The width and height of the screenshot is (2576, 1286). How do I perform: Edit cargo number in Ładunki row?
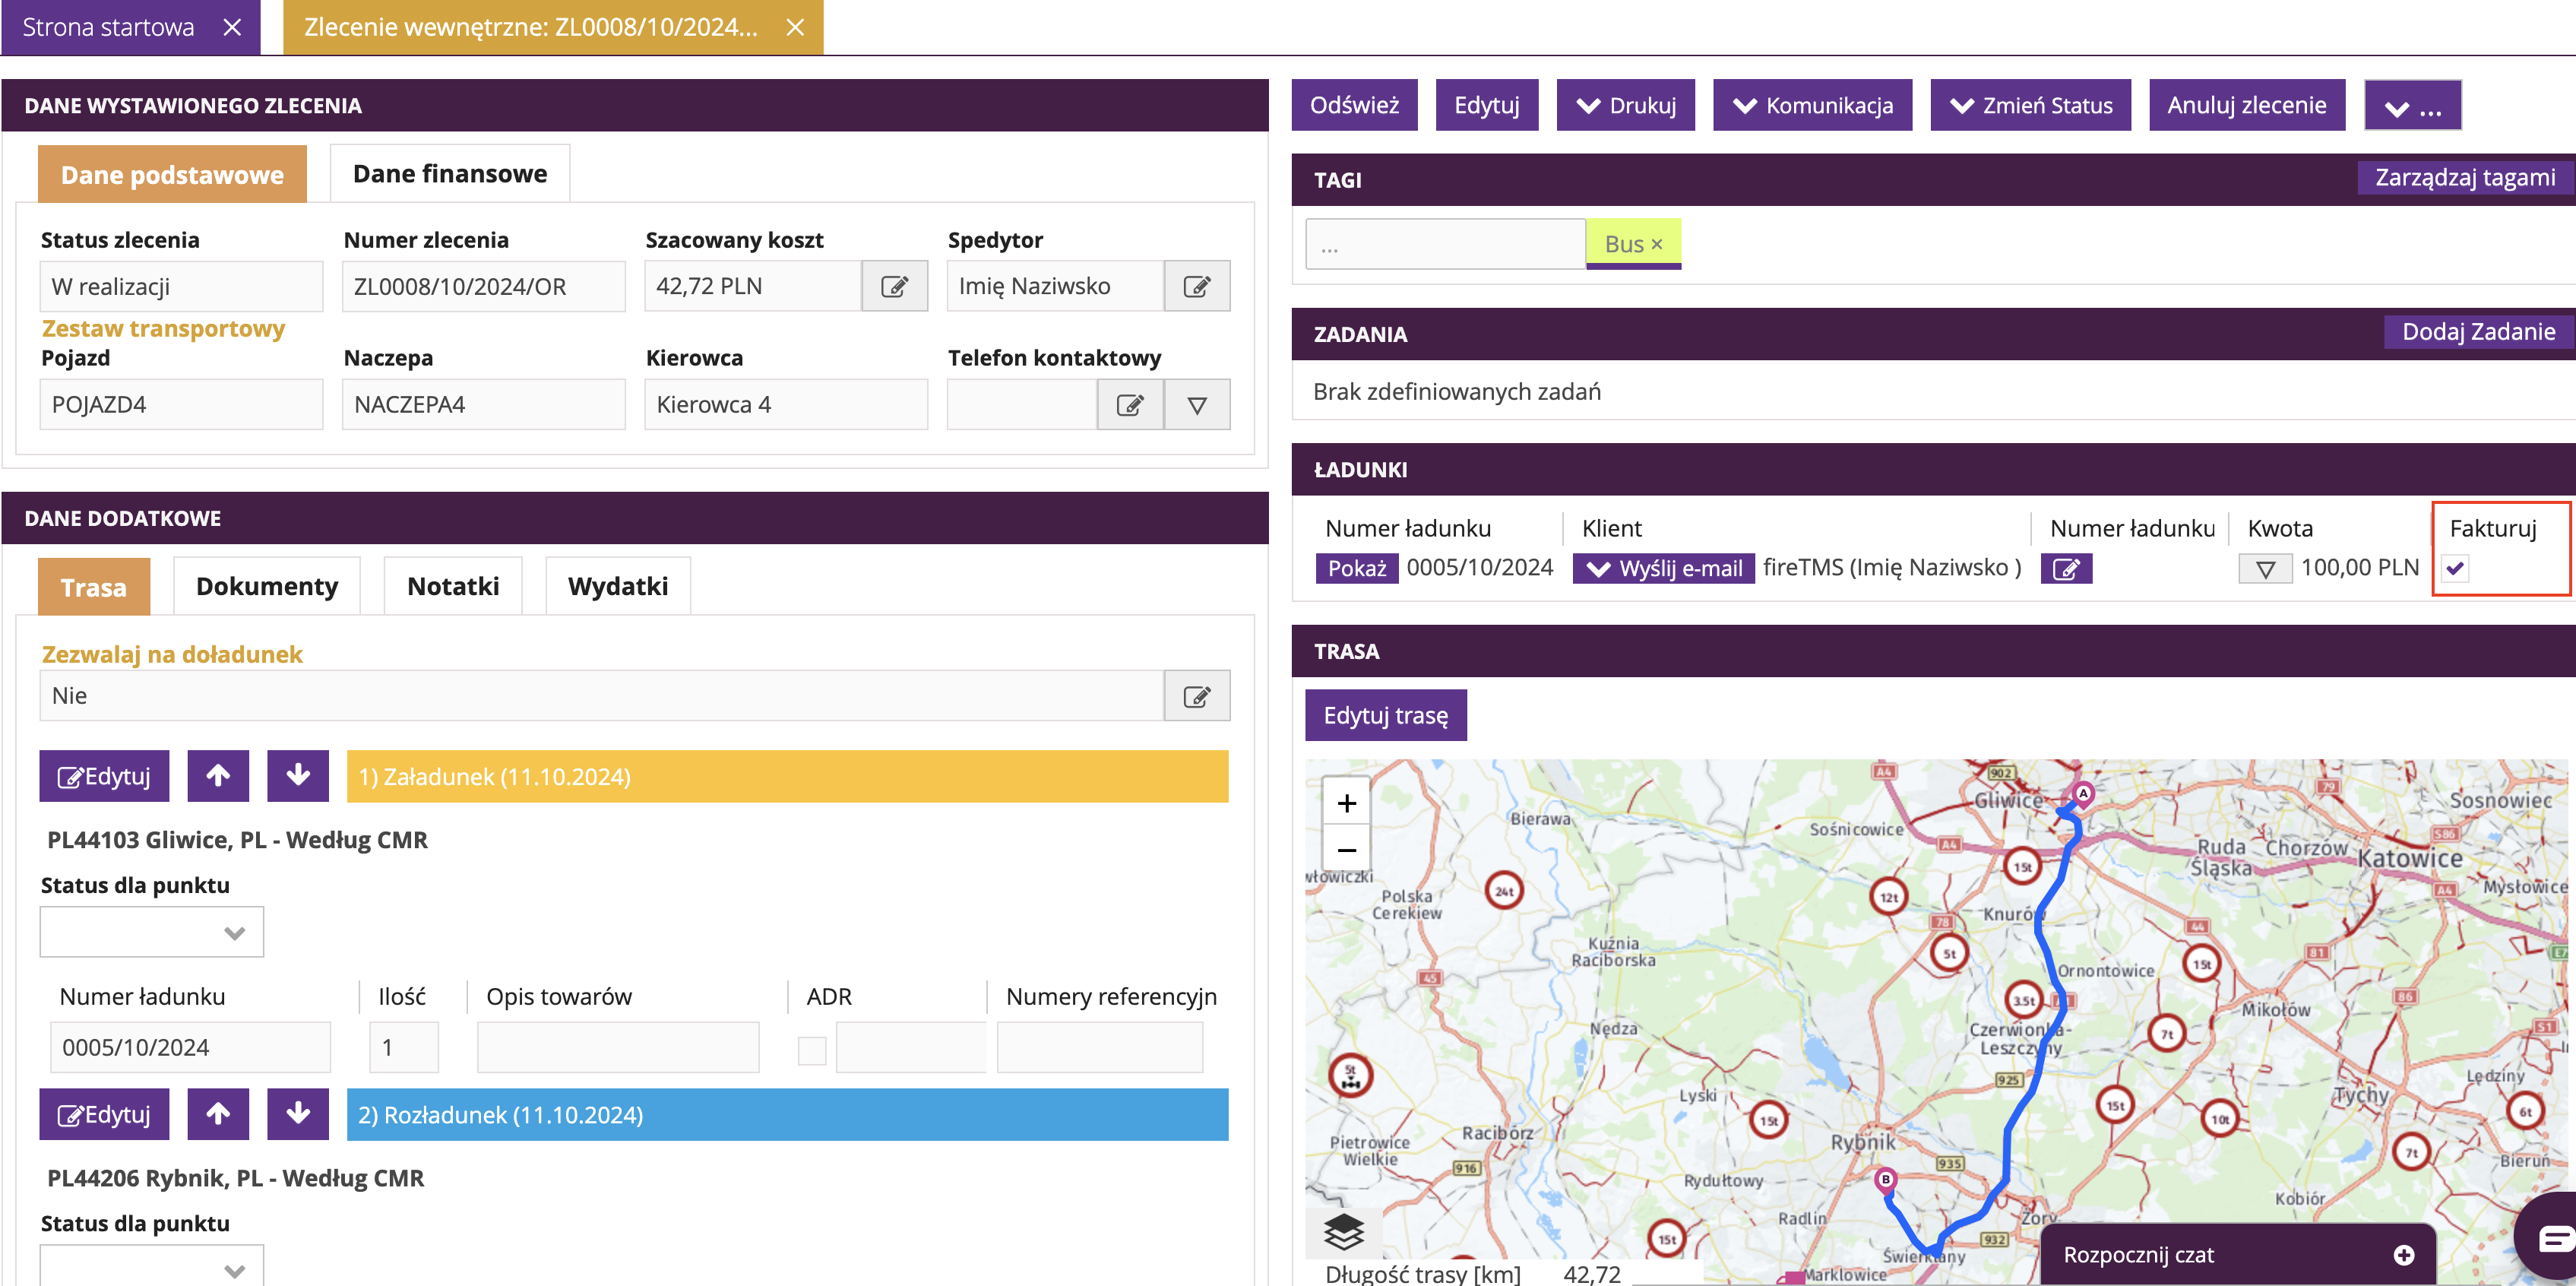point(2065,569)
